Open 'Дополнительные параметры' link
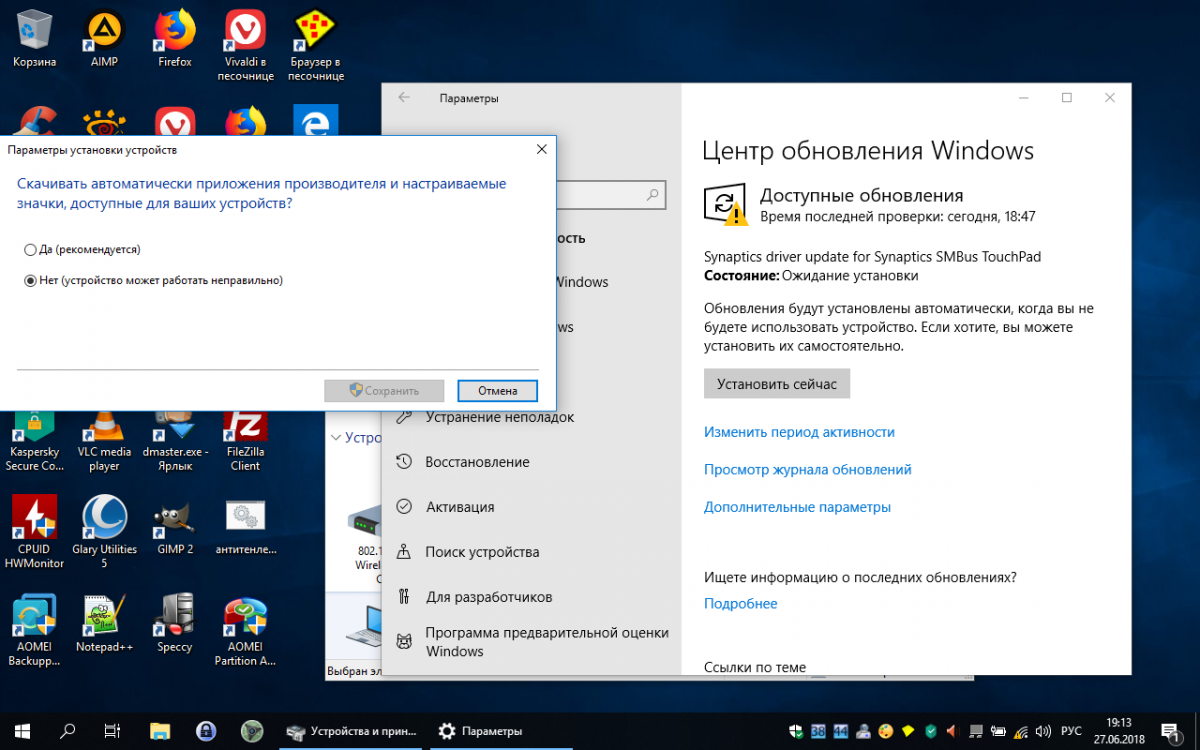The width and height of the screenshot is (1200, 750). pos(796,507)
